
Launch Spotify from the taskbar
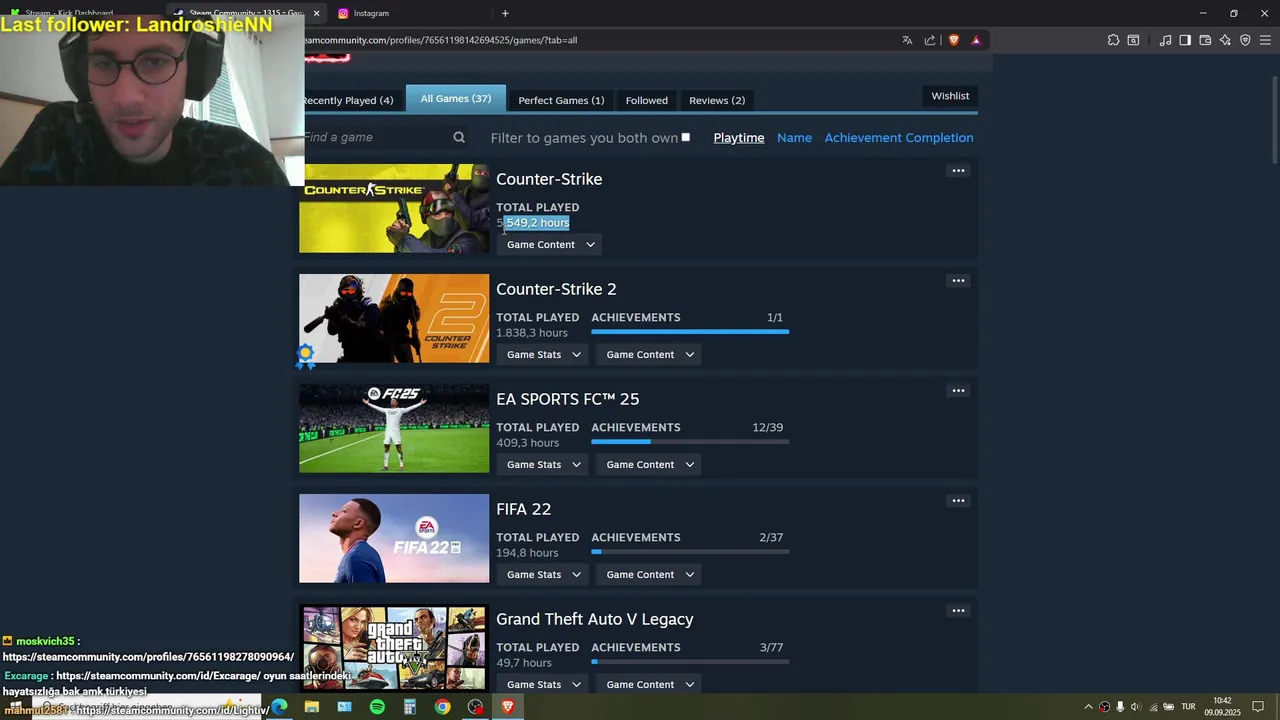pos(377,707)
